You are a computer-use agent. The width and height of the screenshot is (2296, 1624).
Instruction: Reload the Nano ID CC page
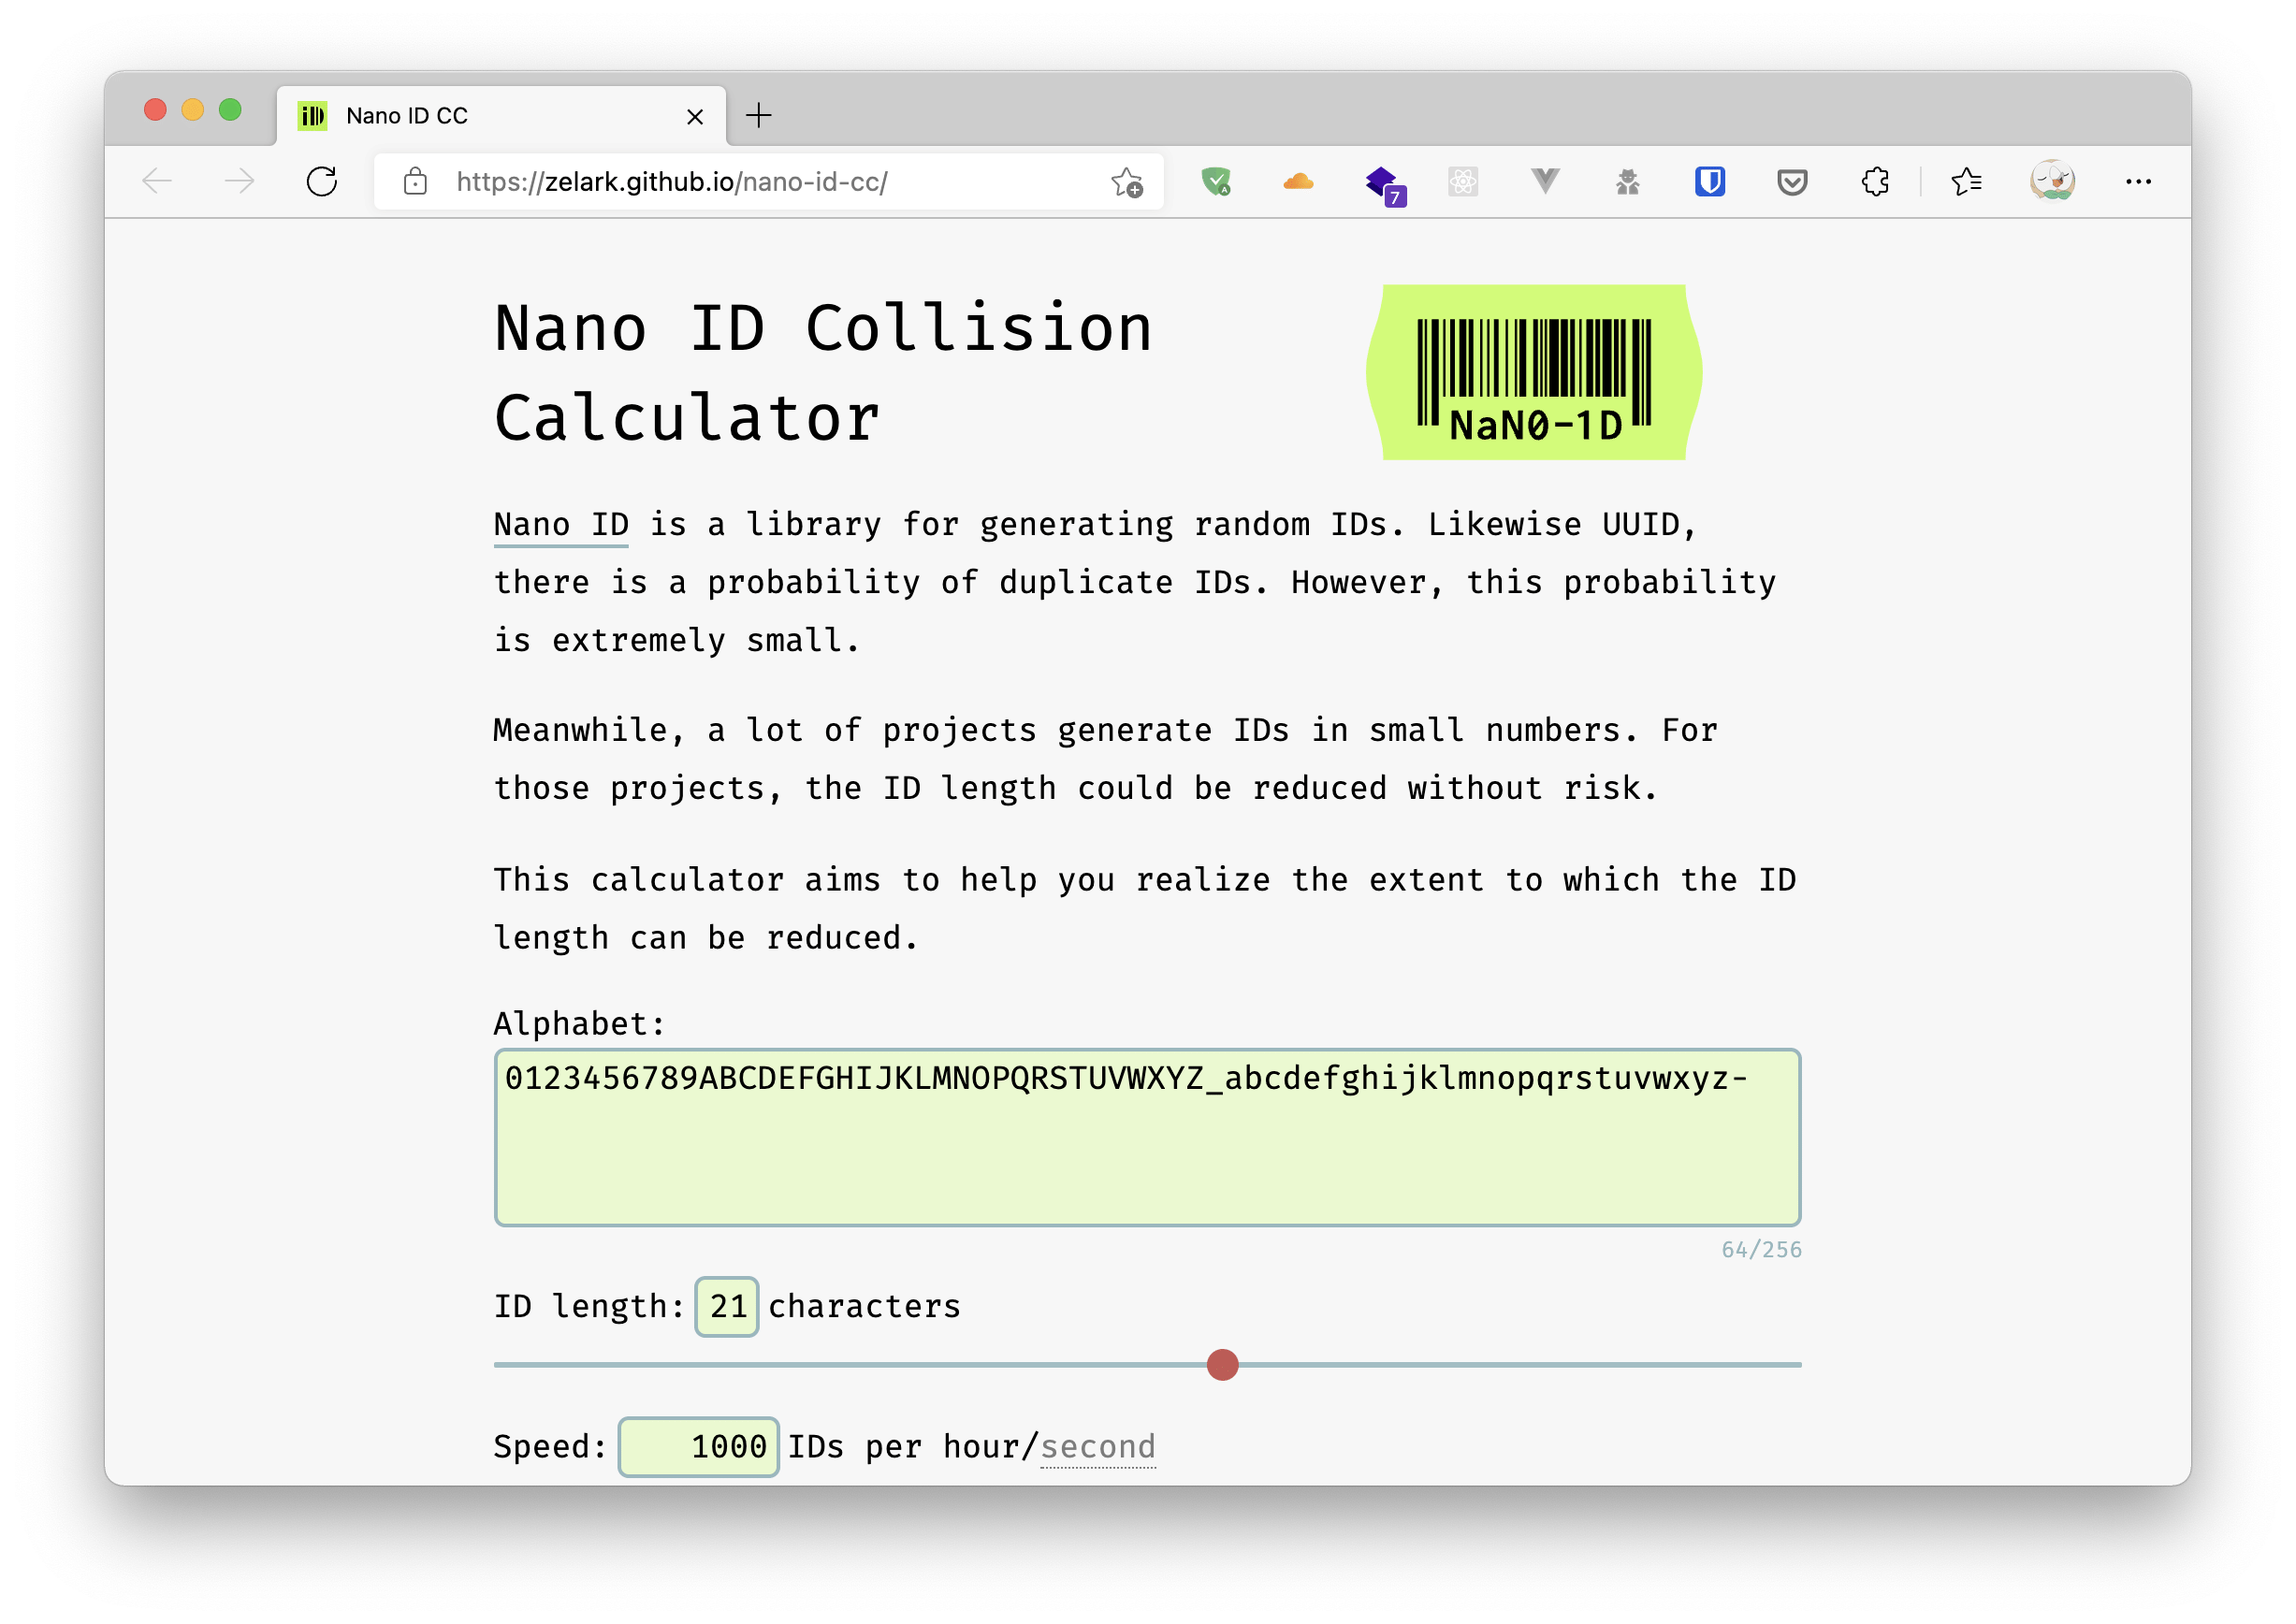point(321,181)
